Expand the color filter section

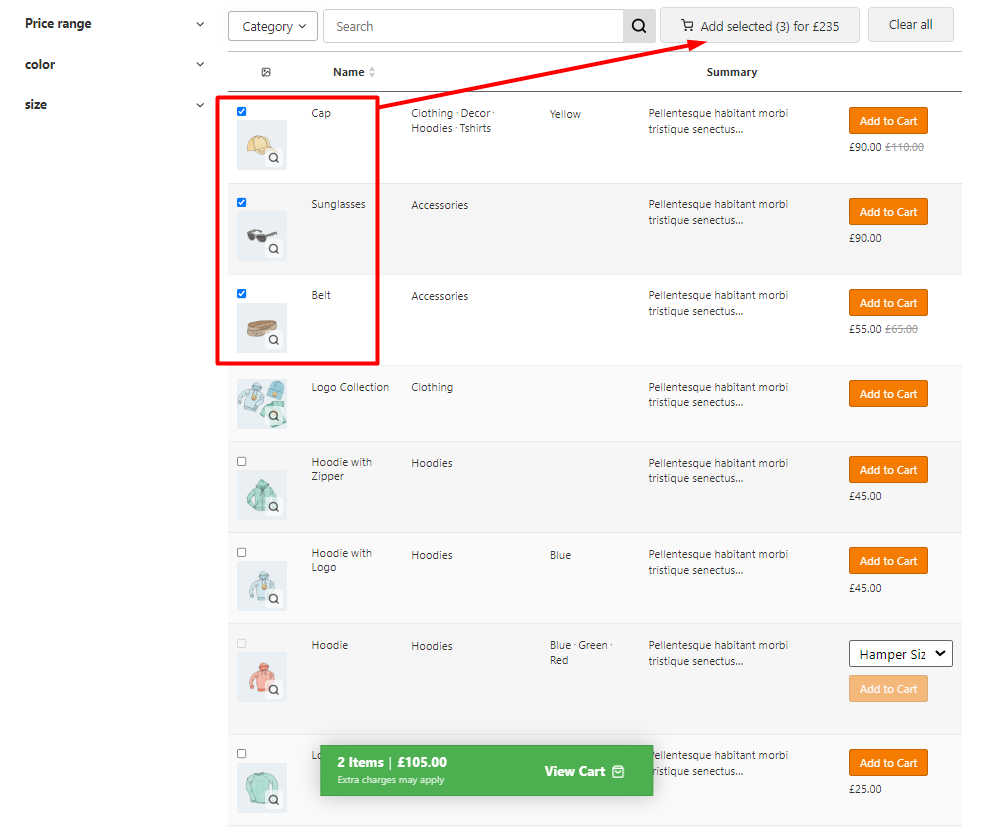pos(200,65)
